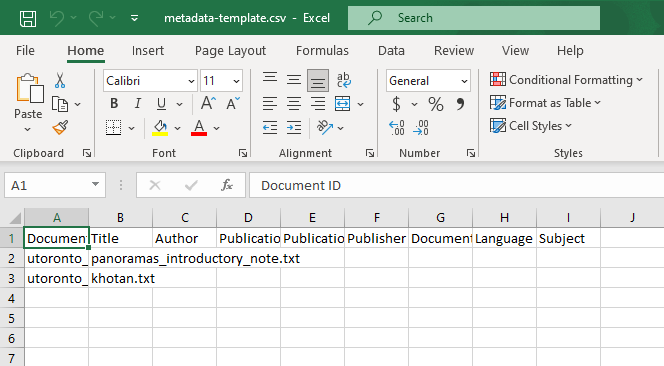The height and width of the screenshot is (366, 664).
Task: Switch to the Data tab
Action: [x=391, y=51]
